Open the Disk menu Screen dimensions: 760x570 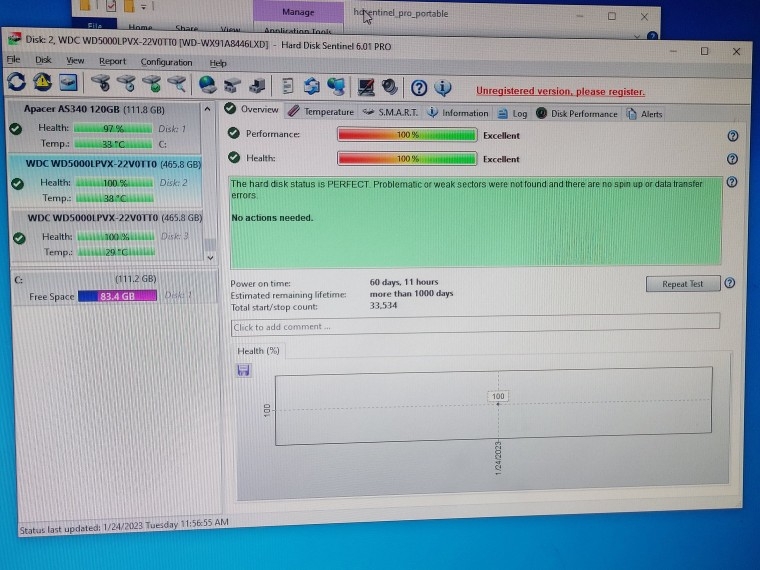coord(43,60)
